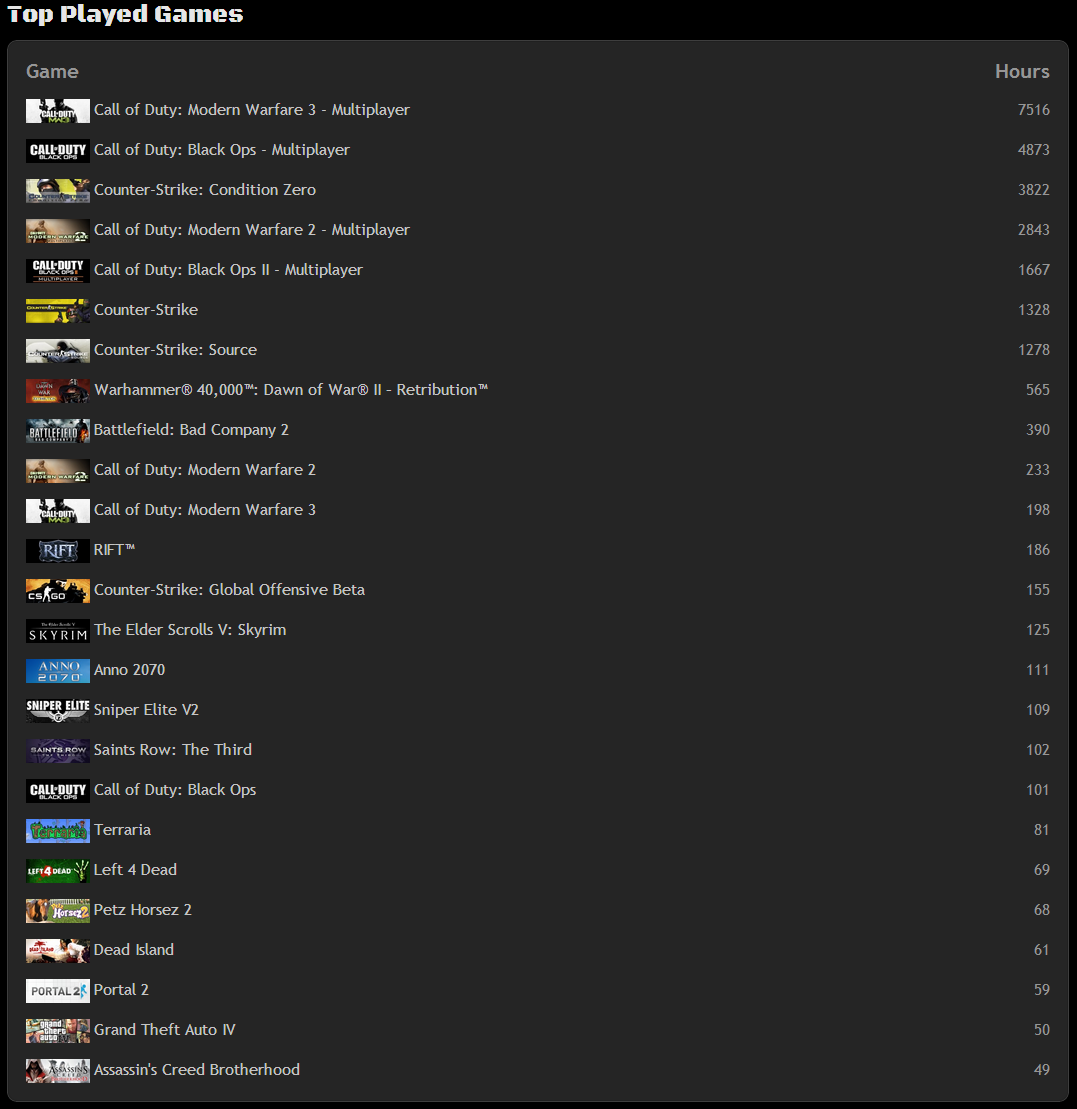This screenshot has height=1109, width=1077.
Task: Click the Skyrim logo thumbnail
Action: coord(58,631)
